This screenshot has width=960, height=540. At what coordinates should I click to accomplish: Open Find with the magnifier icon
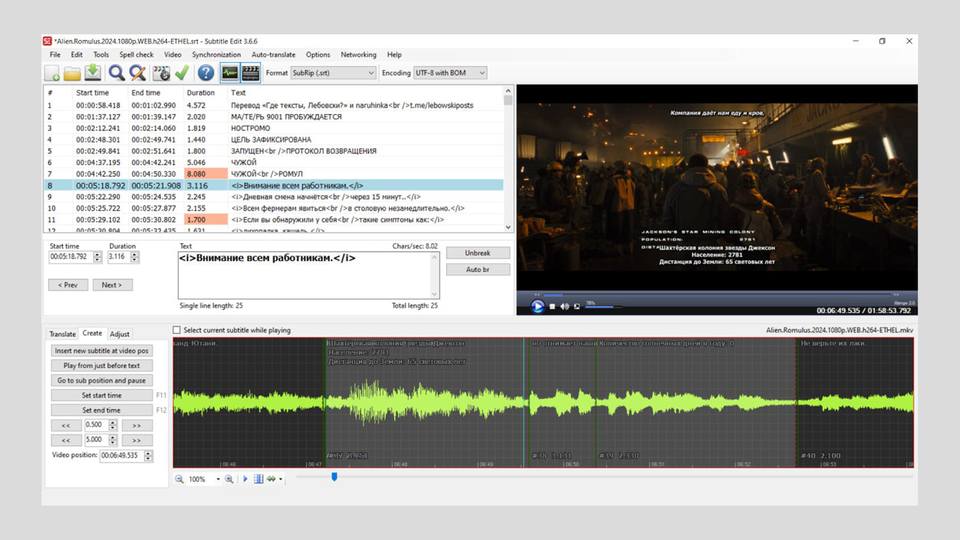116,73
